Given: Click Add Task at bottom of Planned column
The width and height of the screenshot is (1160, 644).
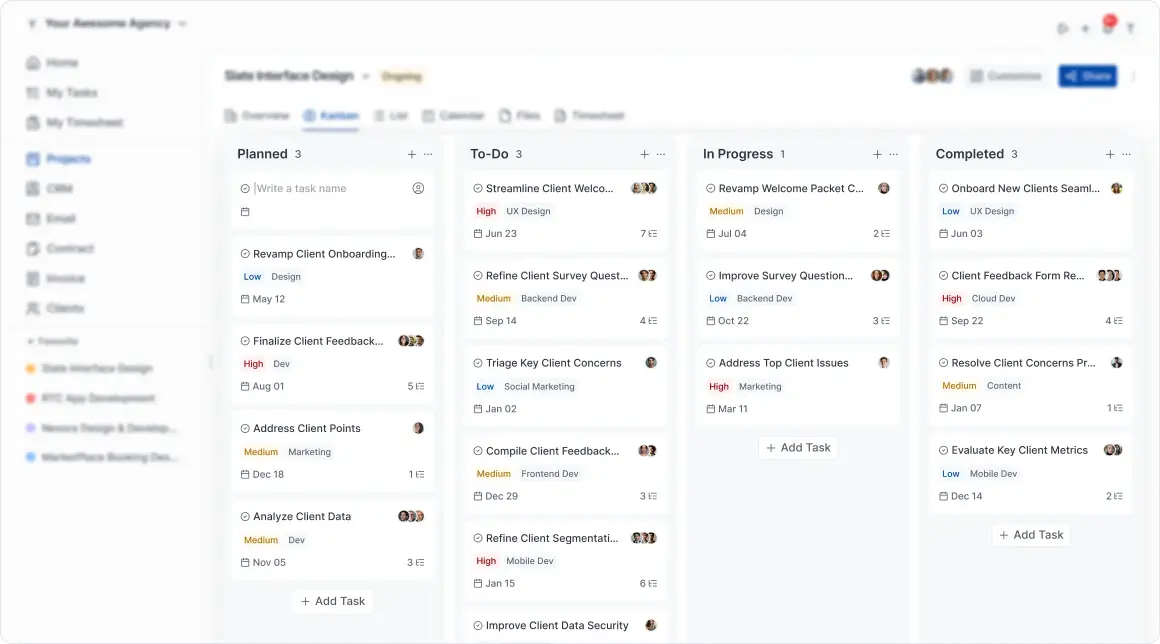Looking at the screenshot, I should point(333,602).
